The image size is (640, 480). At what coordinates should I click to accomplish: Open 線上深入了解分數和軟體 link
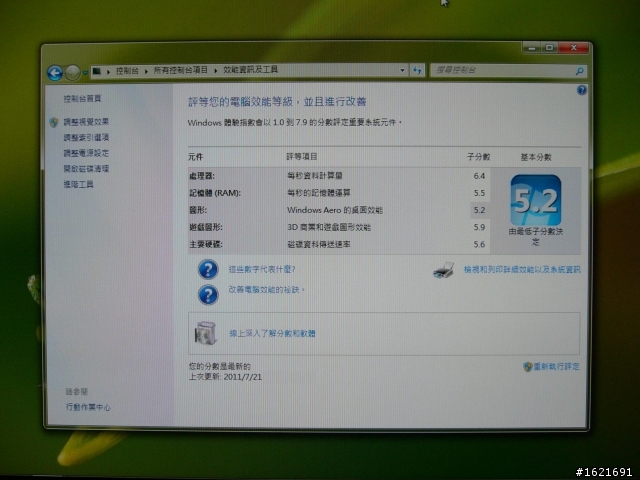(x=272, y=333)
